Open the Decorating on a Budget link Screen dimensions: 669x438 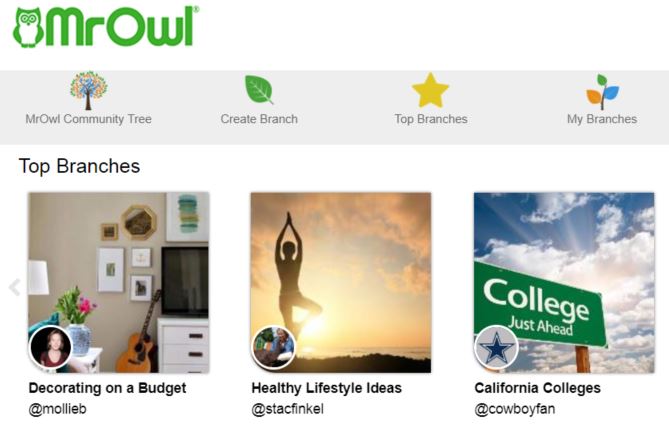pos(108,388)
